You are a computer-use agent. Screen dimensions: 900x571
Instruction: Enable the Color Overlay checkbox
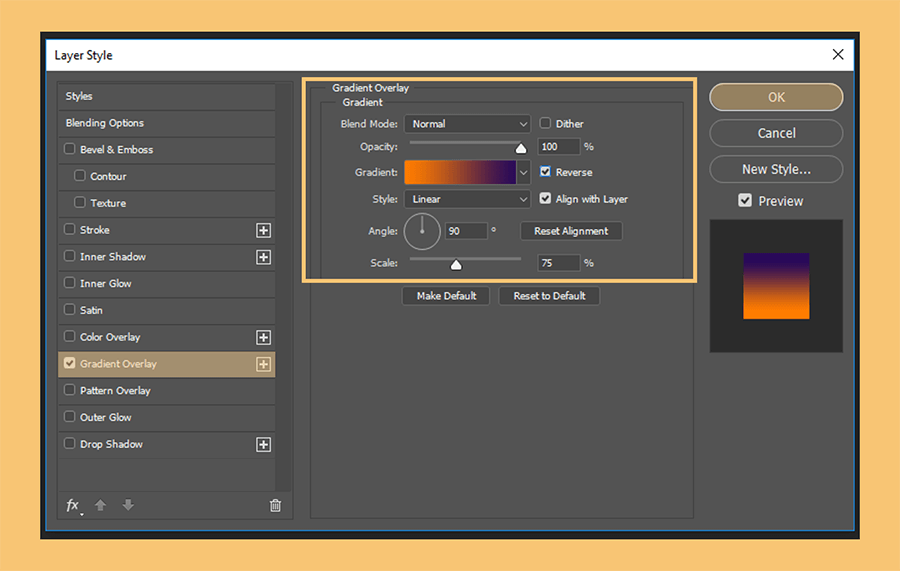pos(70,336)
